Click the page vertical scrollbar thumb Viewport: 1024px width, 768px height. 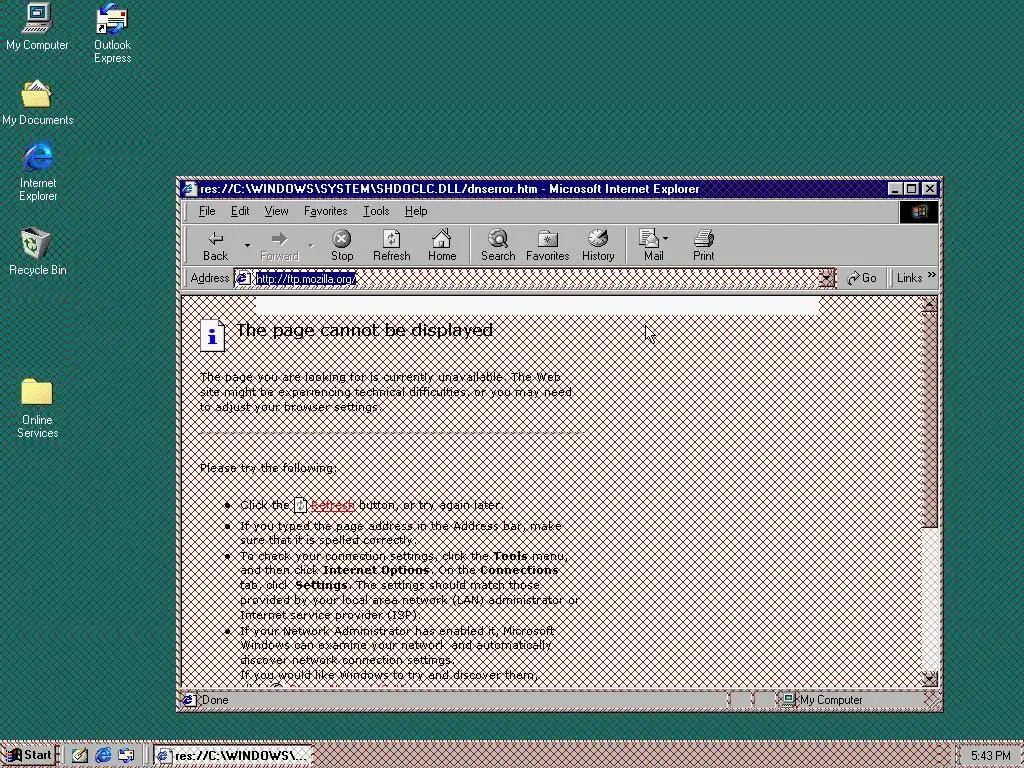(929, 420)
